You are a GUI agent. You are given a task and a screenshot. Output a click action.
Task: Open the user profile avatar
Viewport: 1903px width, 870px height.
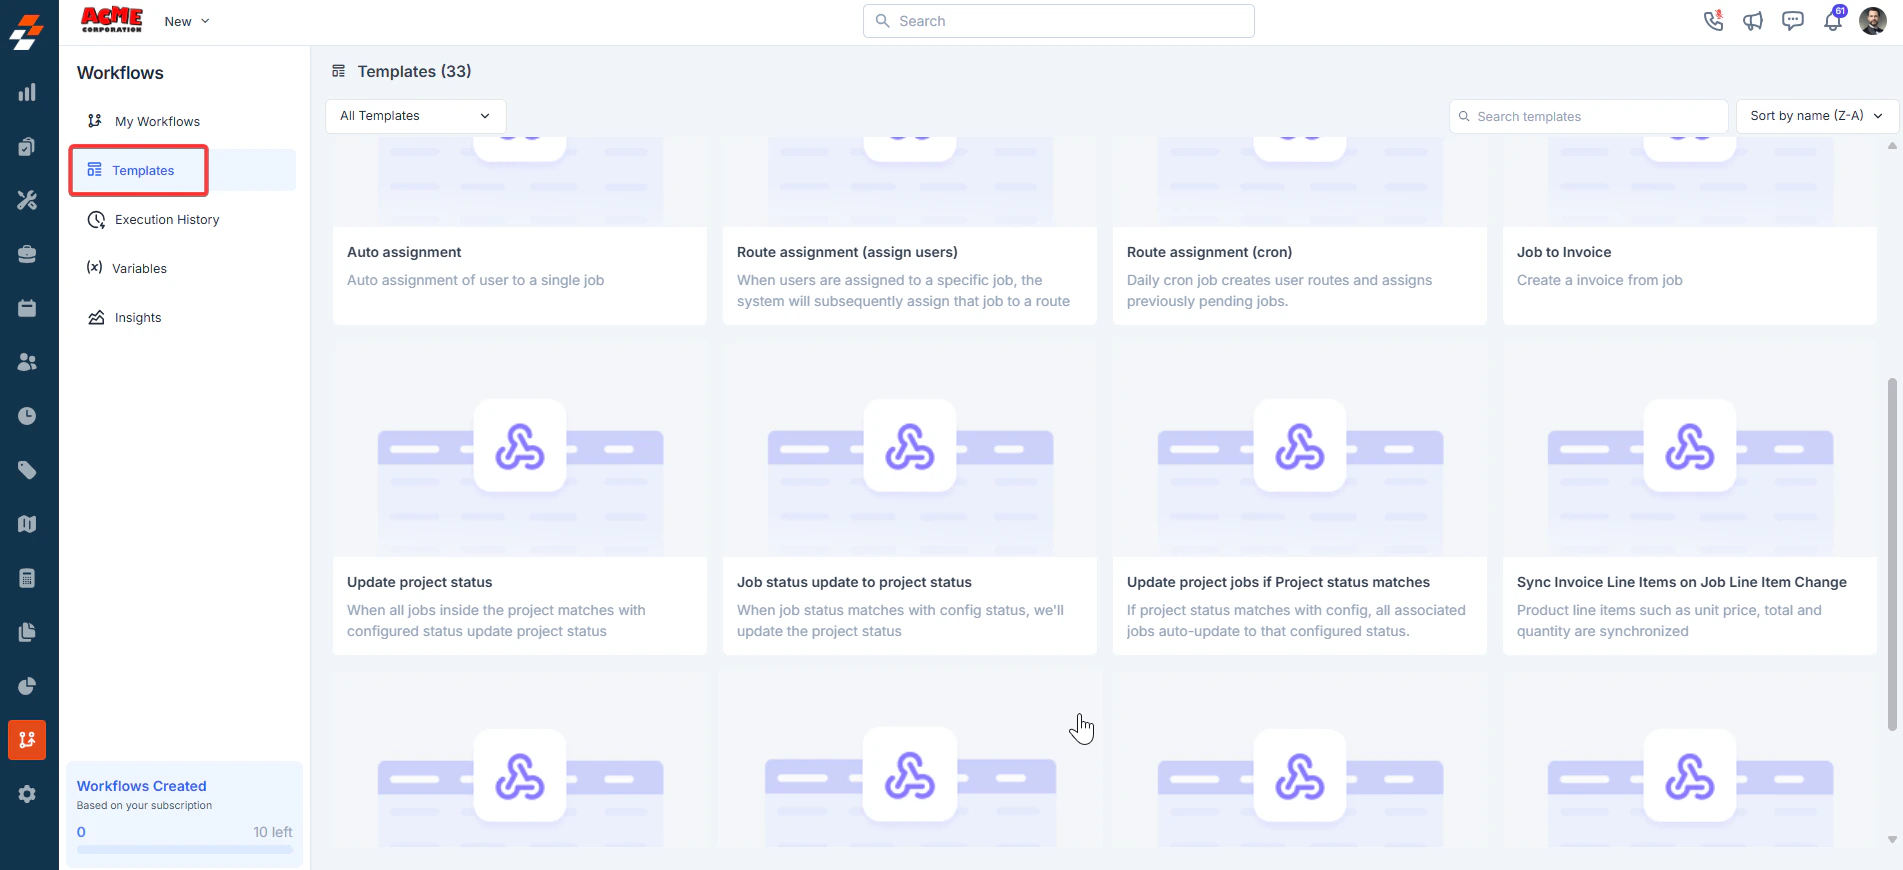tap(1873, 20)
